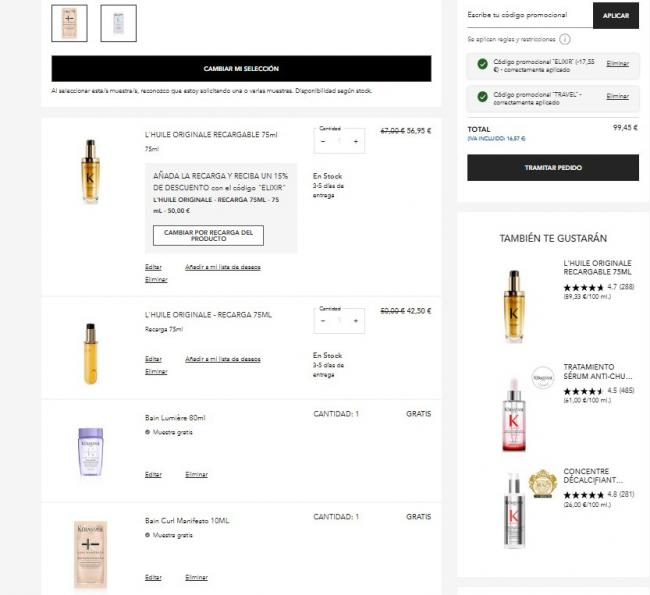
Task: Click the discounted price 56,95 €
Action: (419, 131)
